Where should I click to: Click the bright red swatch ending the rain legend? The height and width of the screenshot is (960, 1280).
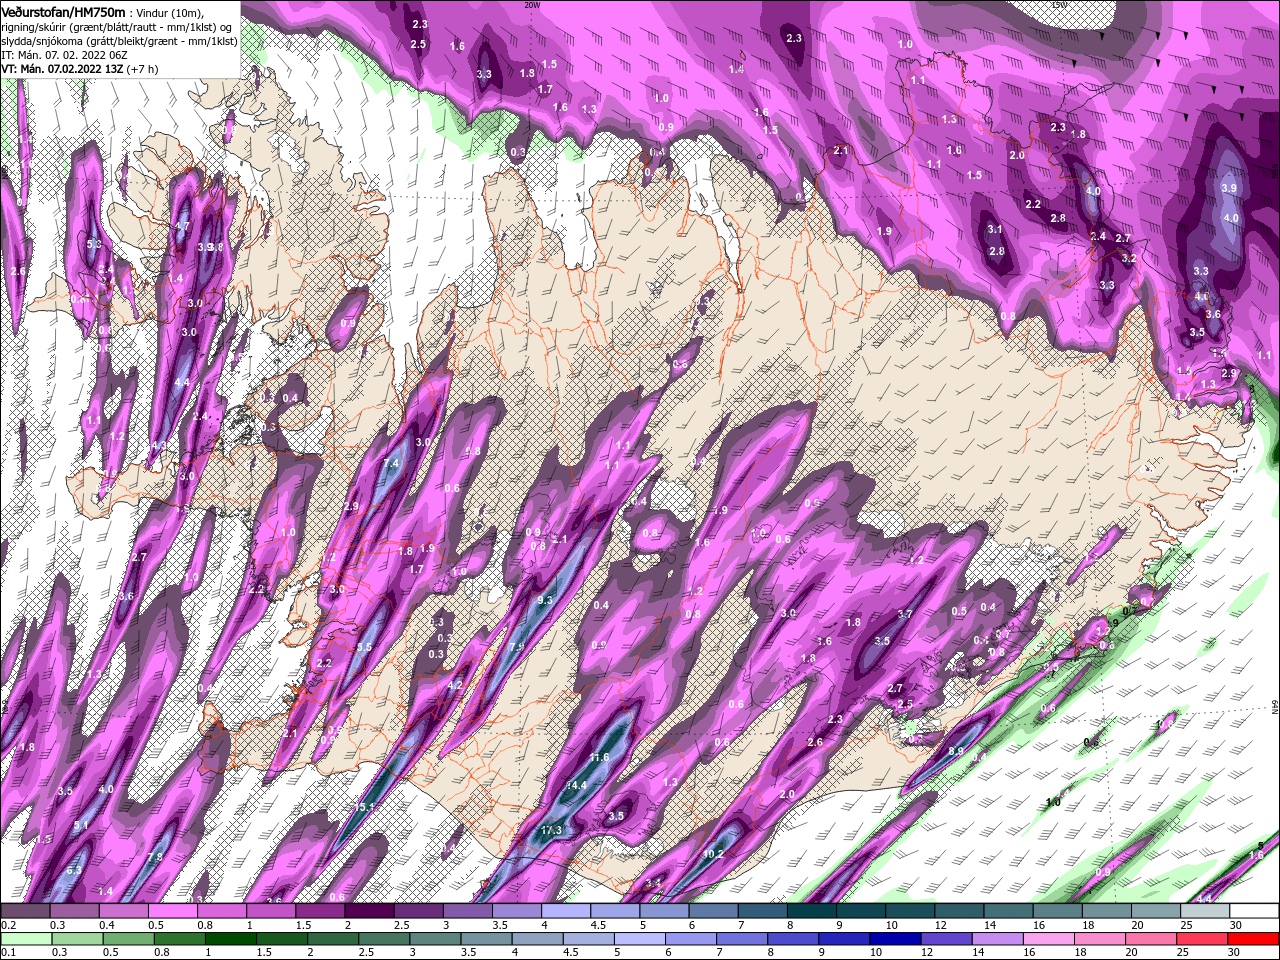click(1254, 939)
